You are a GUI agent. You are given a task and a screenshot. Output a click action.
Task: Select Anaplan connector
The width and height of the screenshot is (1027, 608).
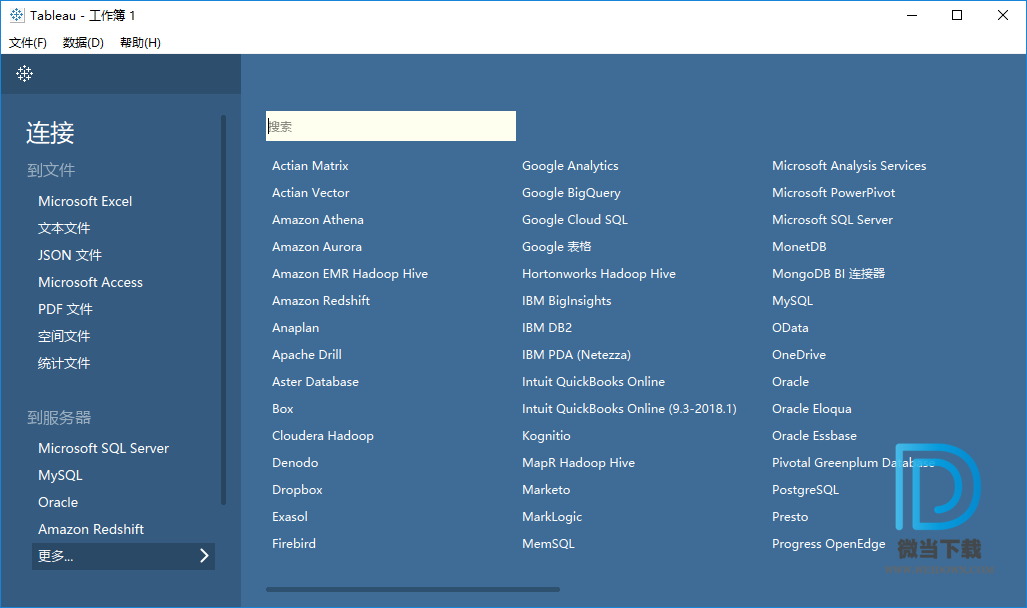tap(296, 328)
